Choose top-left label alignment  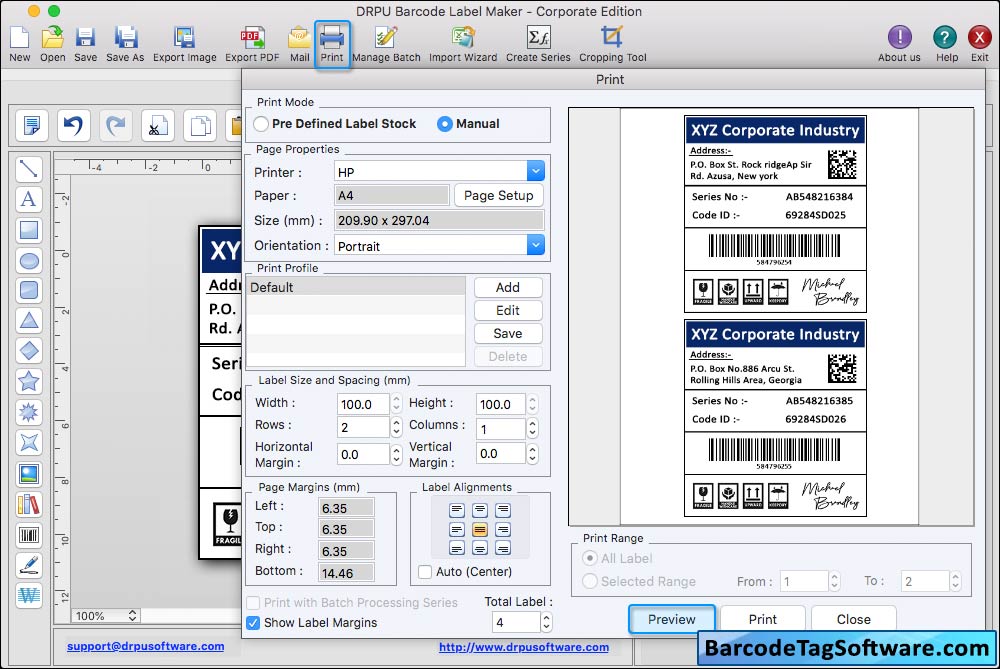point(457,510)
